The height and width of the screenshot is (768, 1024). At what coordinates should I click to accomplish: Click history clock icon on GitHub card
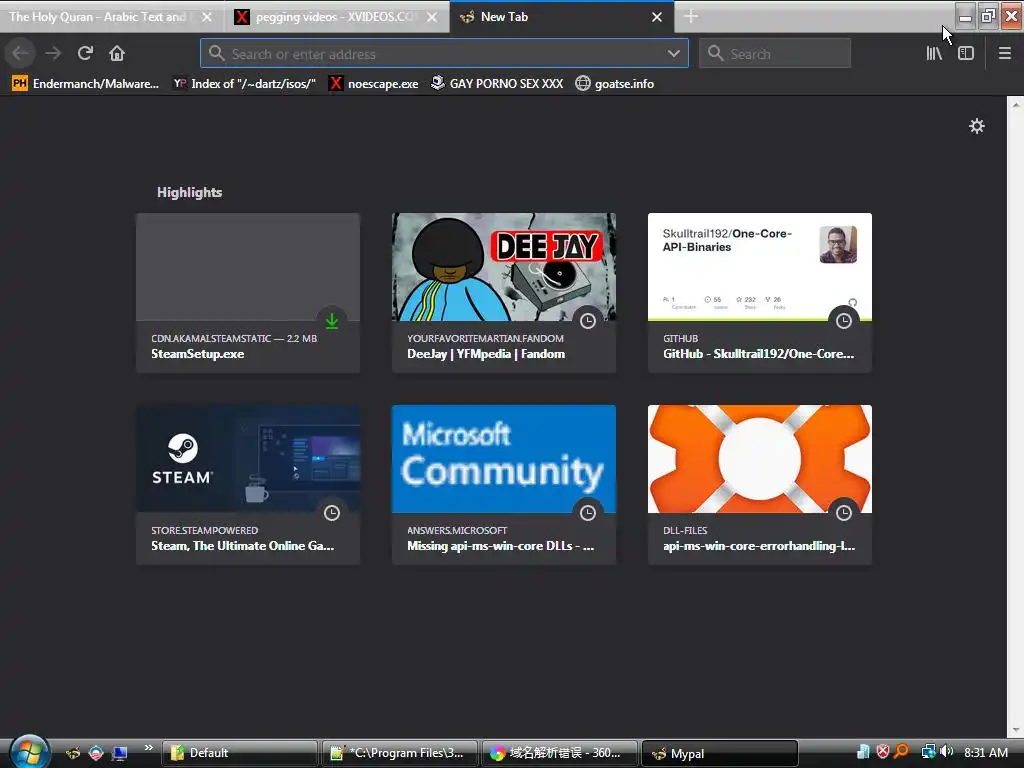tap(844, 321)
